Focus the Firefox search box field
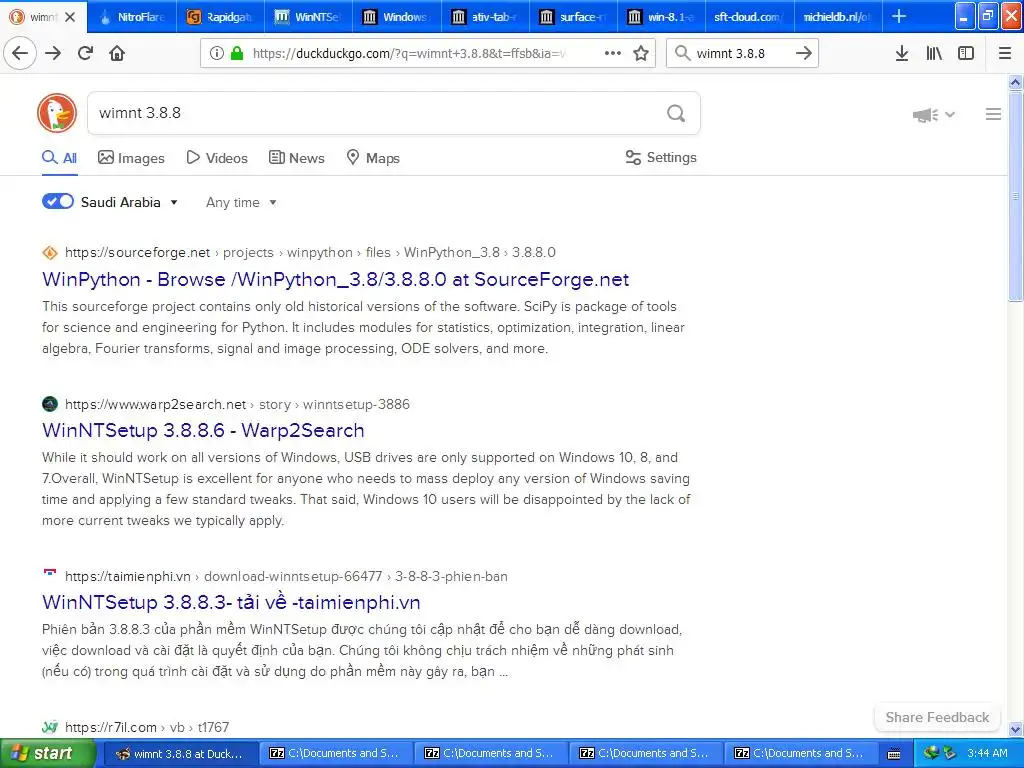 [x=743, y=53]
